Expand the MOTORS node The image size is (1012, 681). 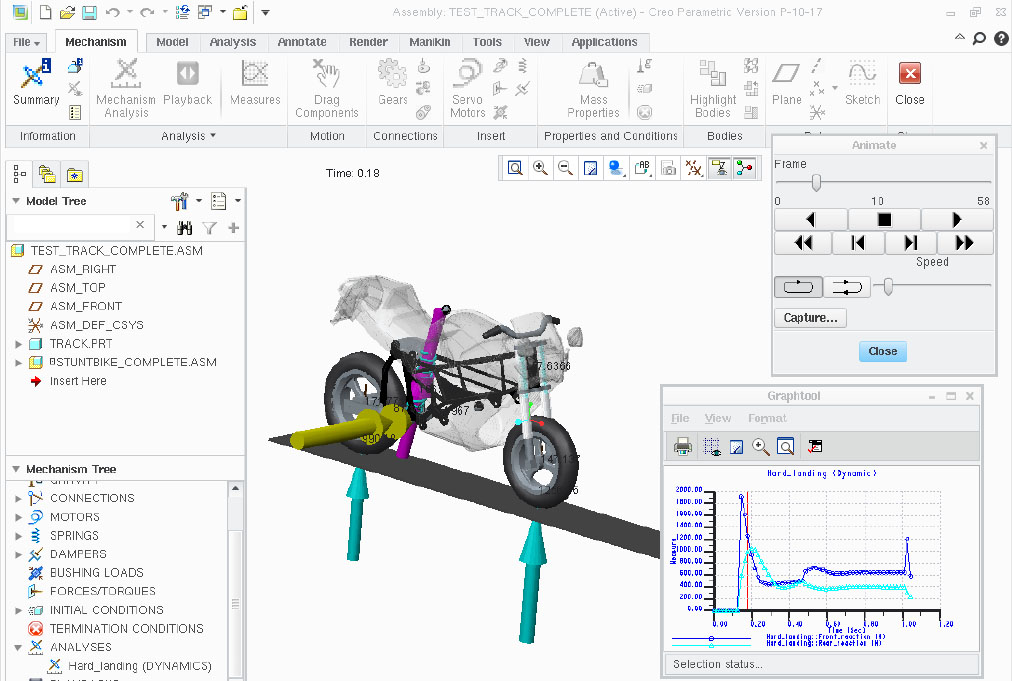point(19,517)
